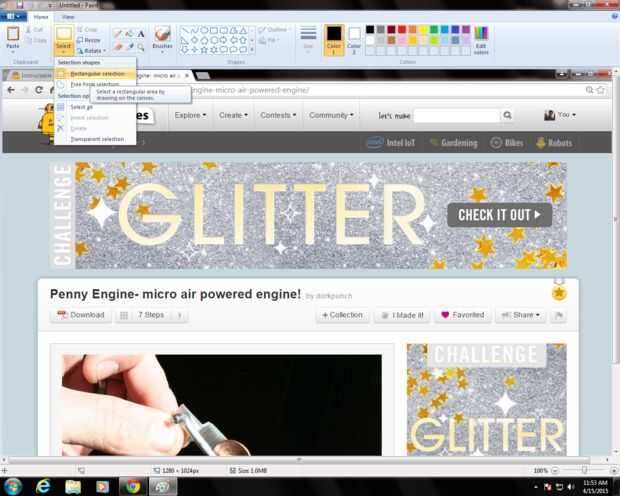Screen dimensions: 620x496
Task: Open the Resize dialog button
Action: click(x=89, y=40)
